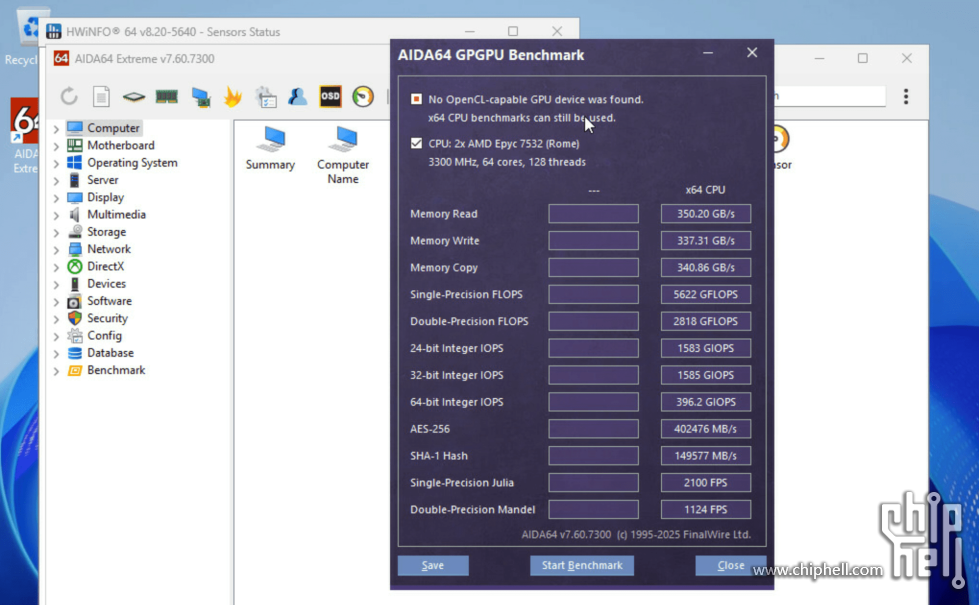Click the AIDA64 Extreme desktop shortcut
The height and width of the screenshot is (605, 979).
pos(25,135)
